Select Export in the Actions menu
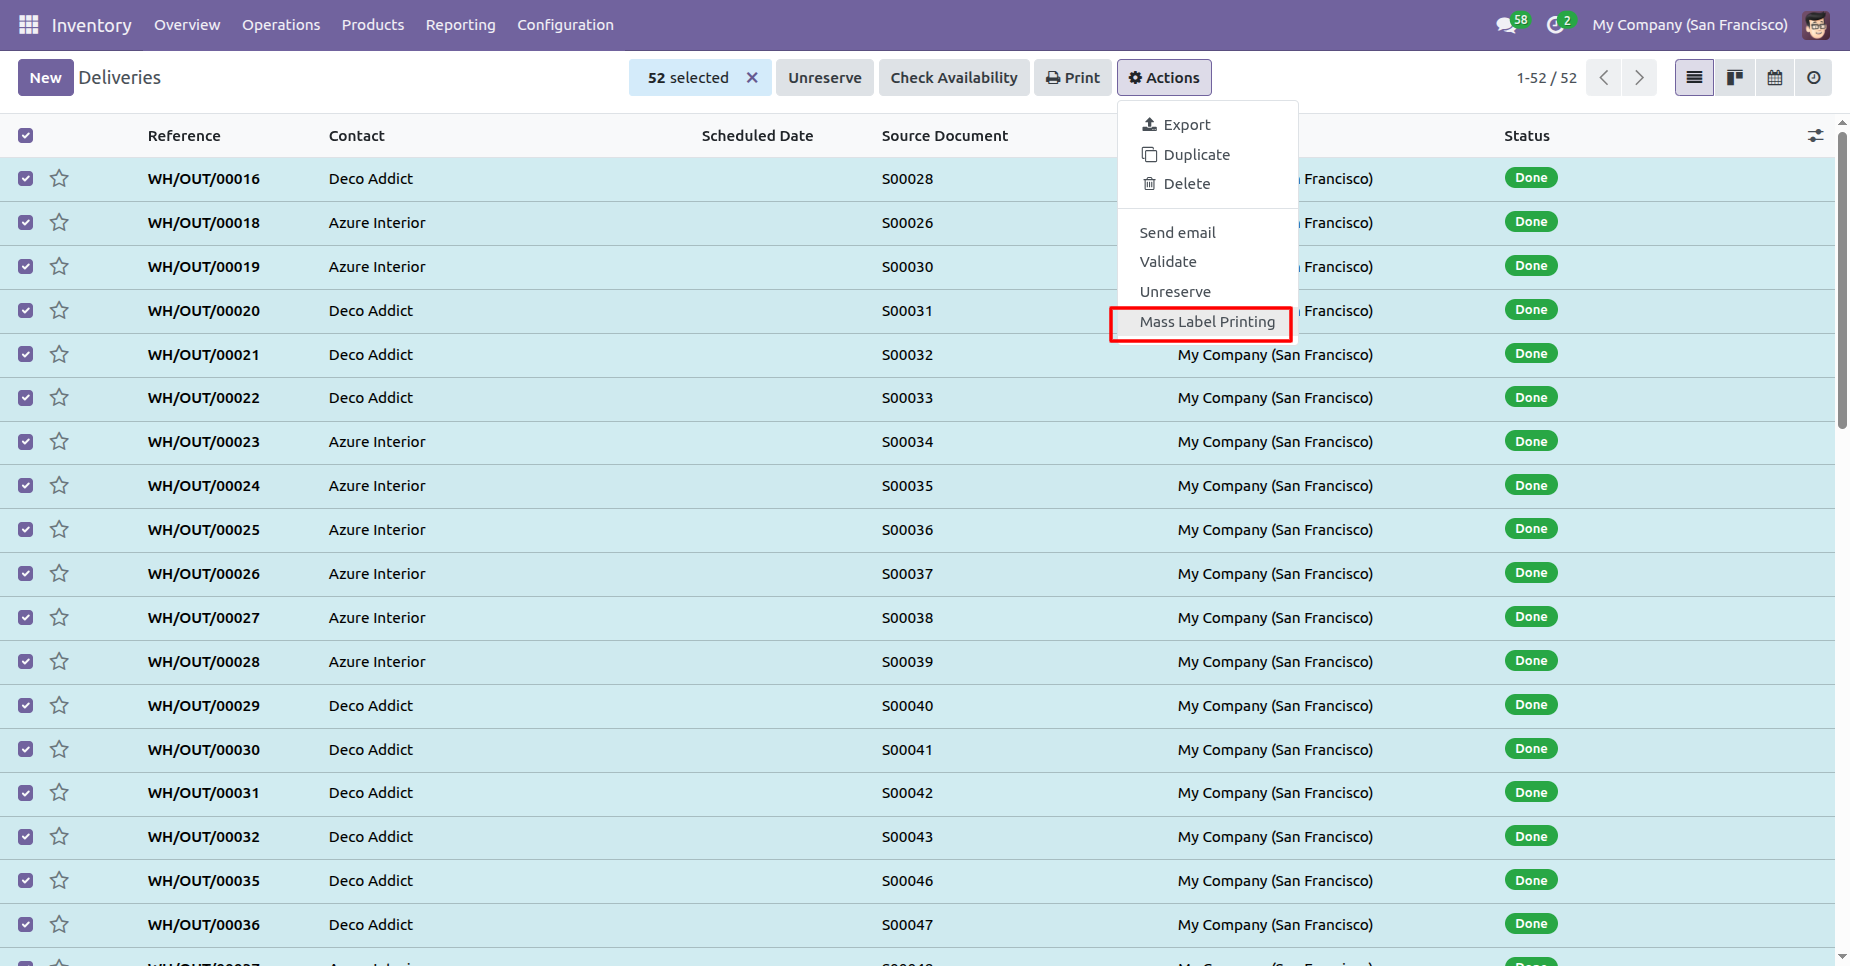 tap(1186, 125)
